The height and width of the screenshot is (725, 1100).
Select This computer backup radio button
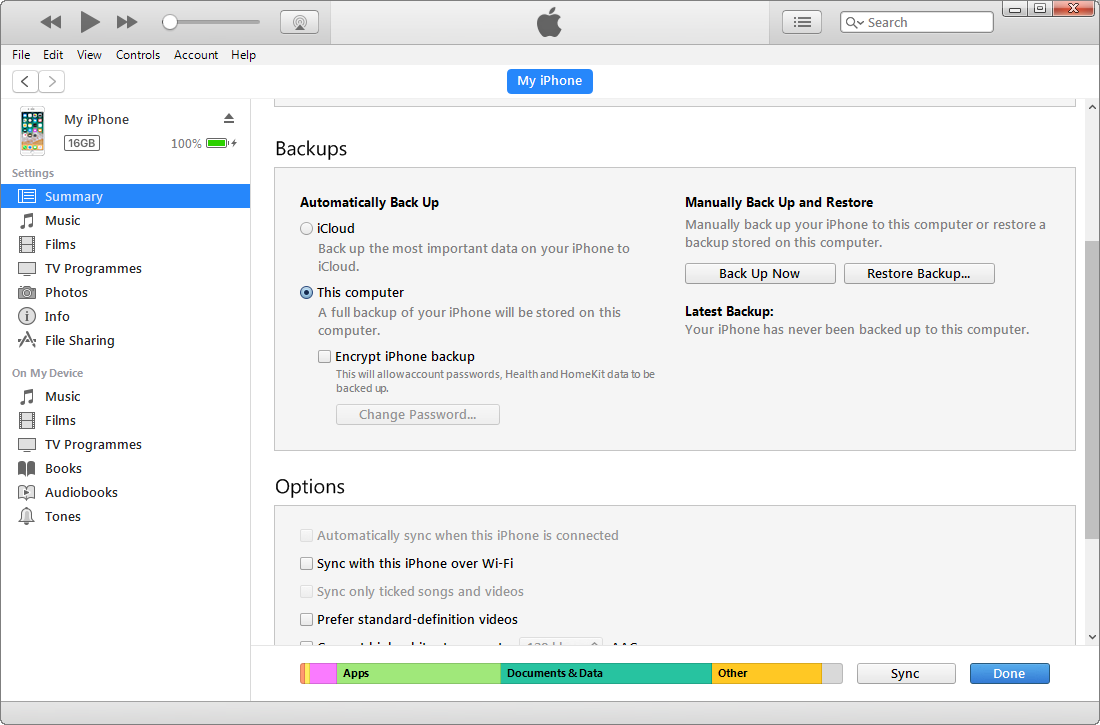(x=307, y=293)
